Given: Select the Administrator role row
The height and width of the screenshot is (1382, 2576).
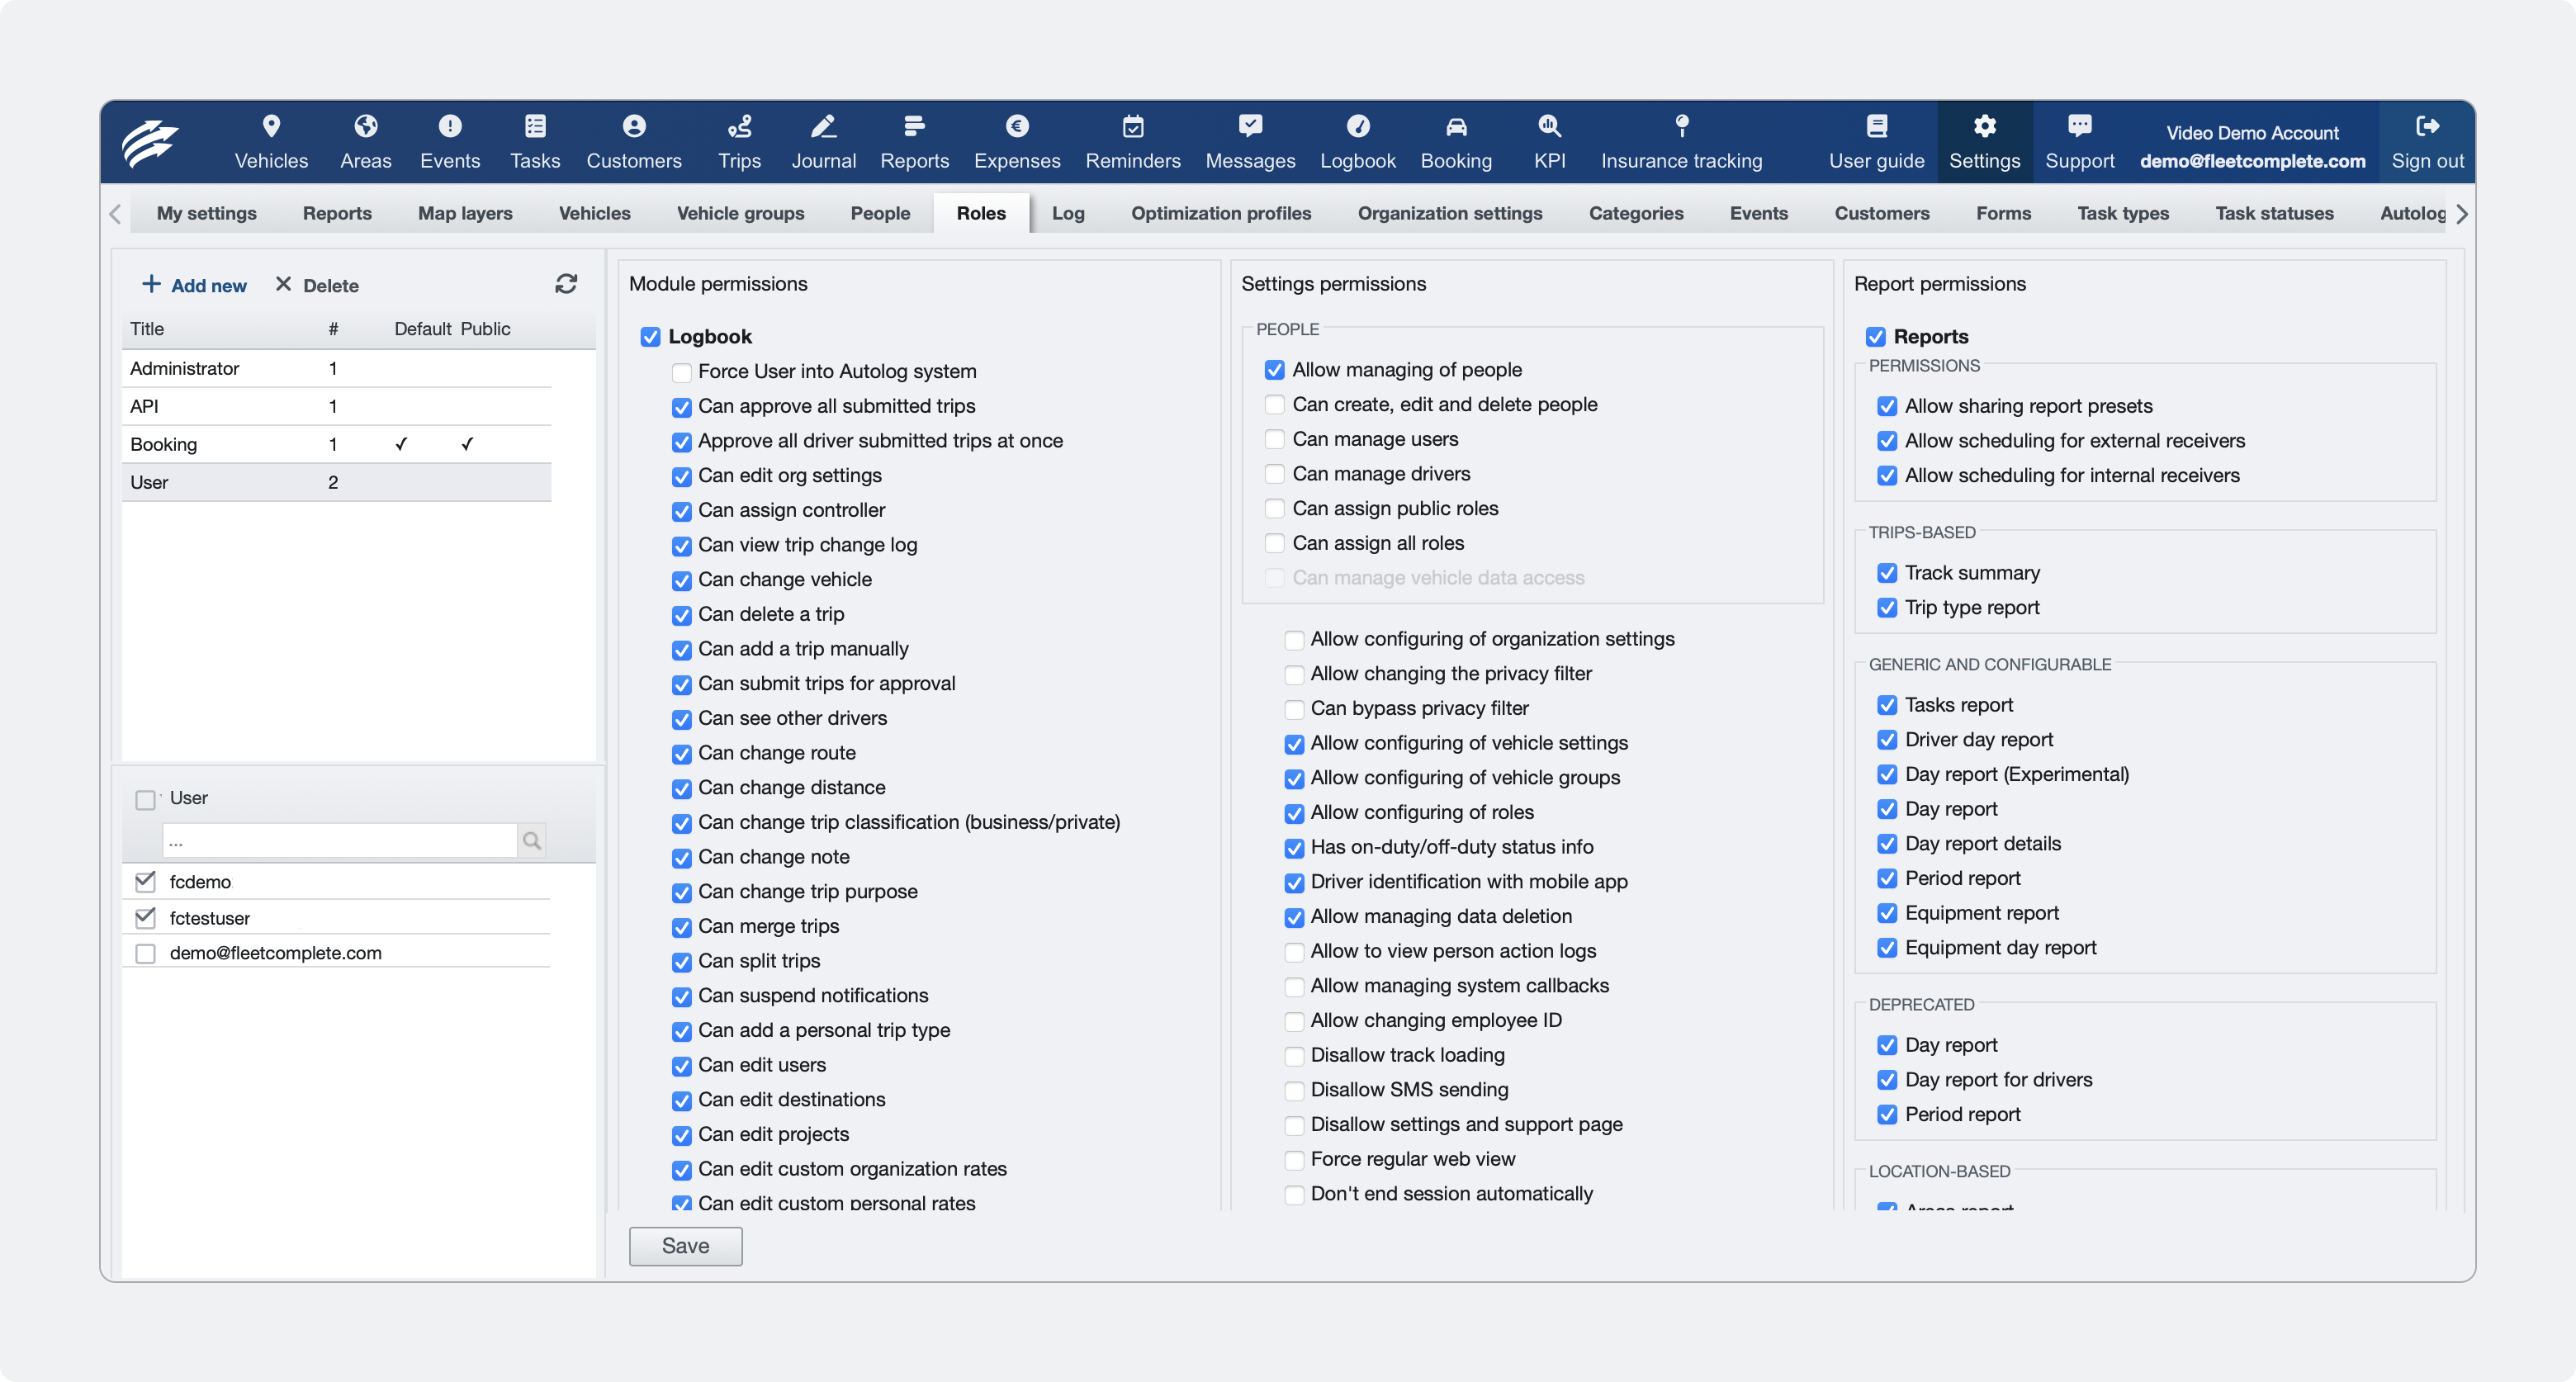Looking at the screenshot, I should [x=337, y=368].
